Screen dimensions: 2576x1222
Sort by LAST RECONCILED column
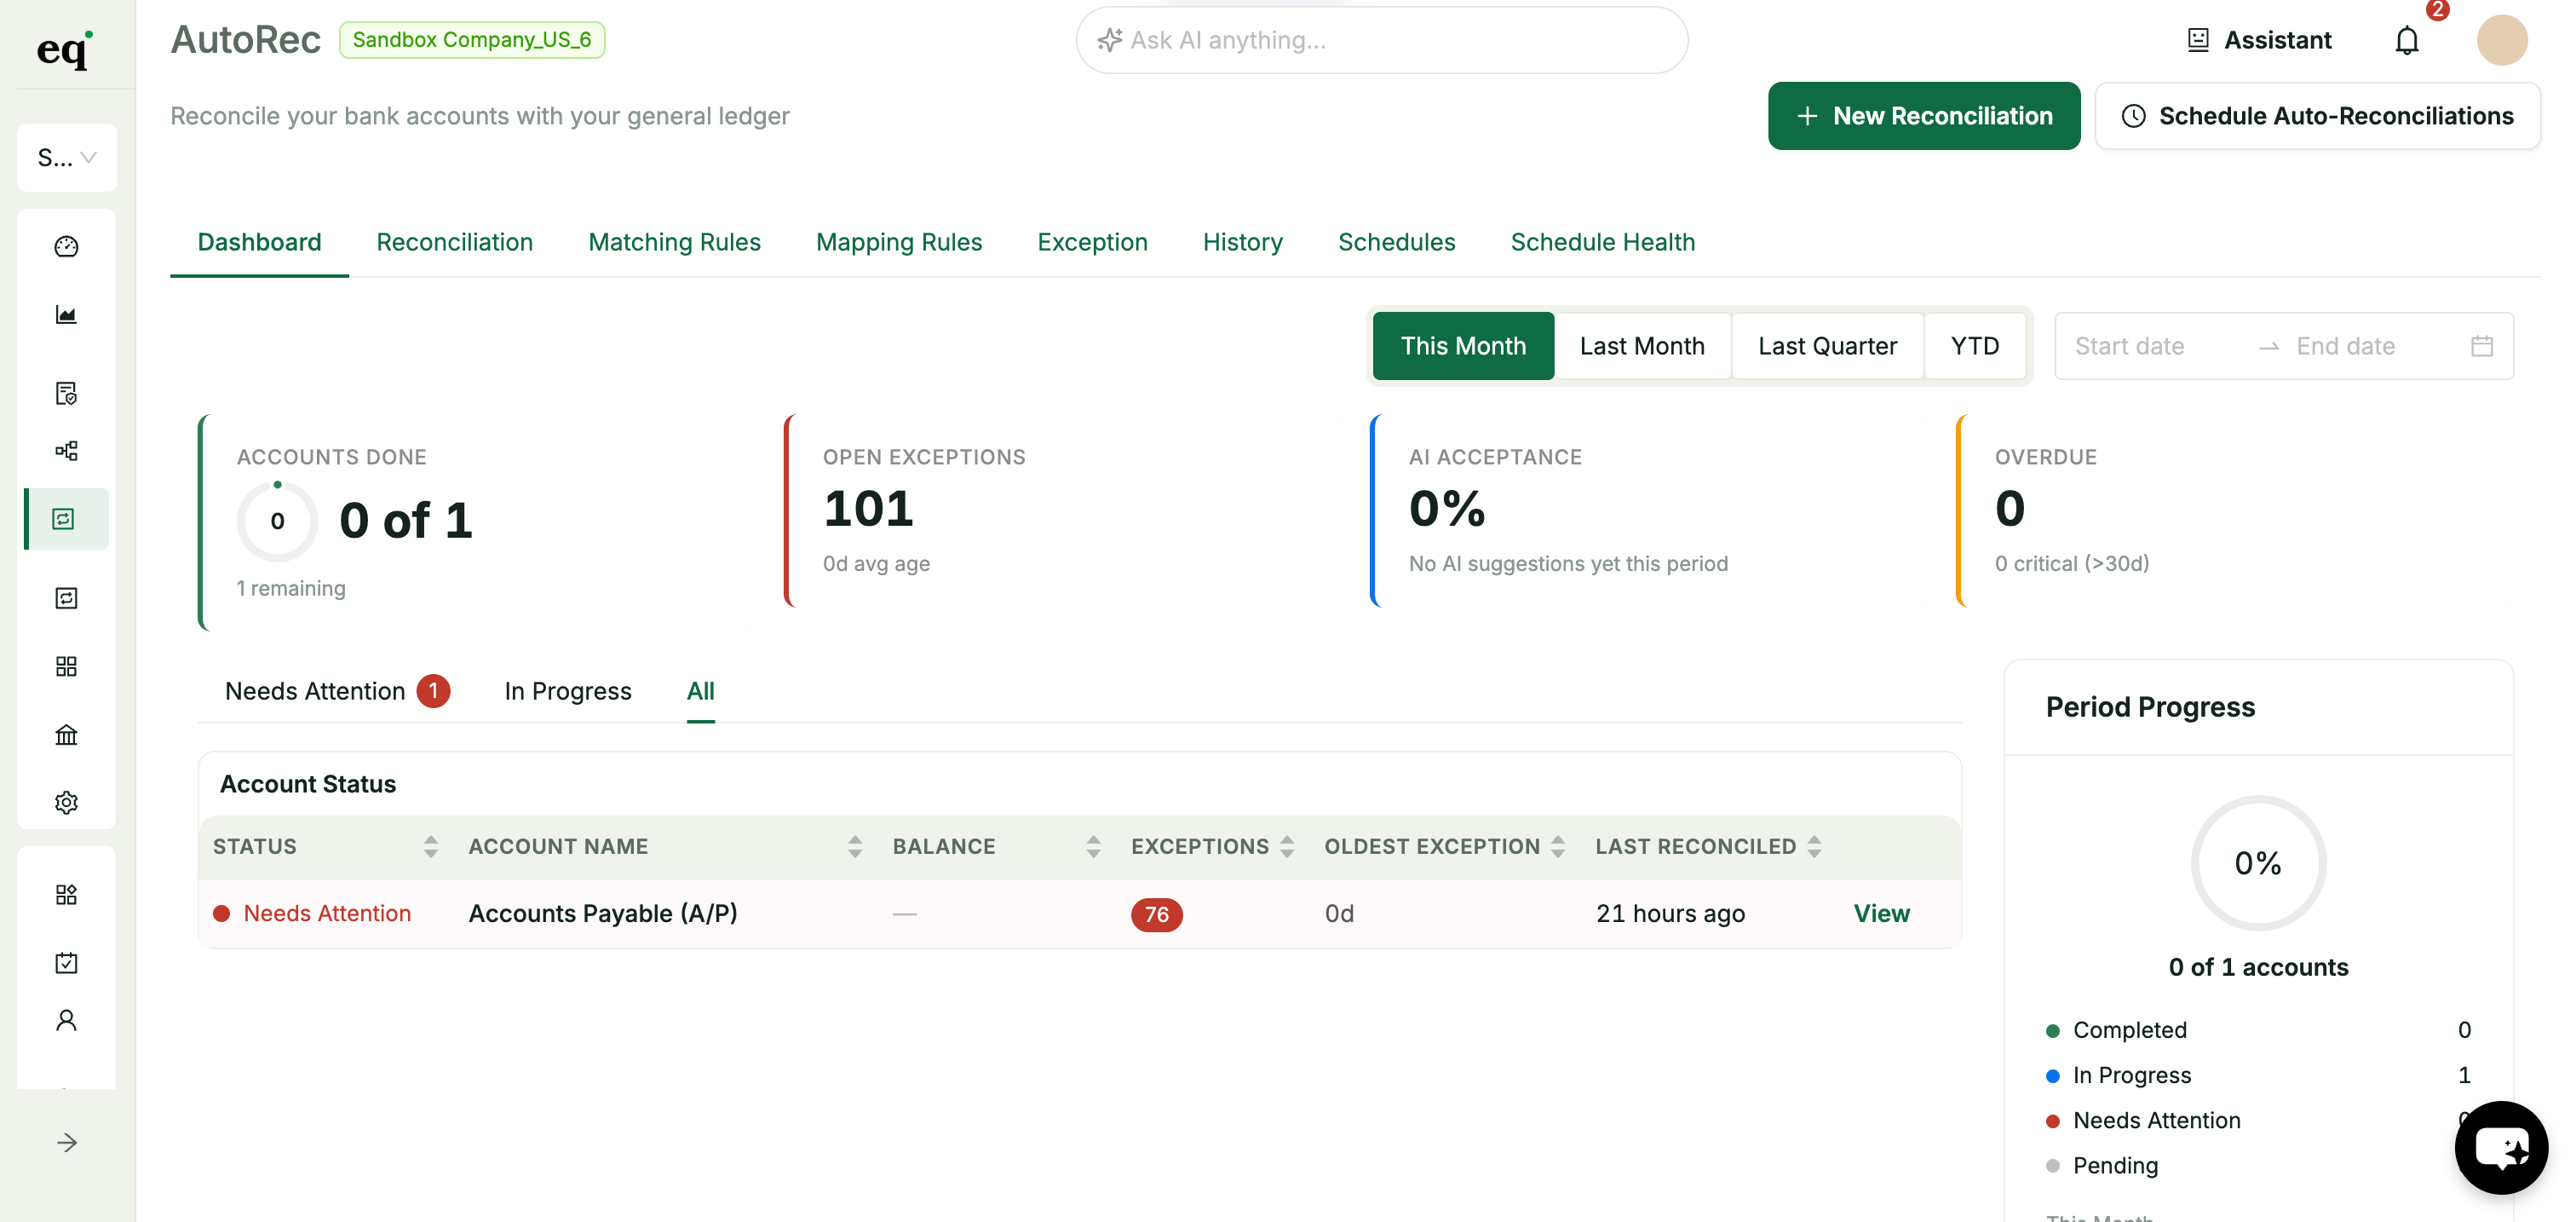point(1814,847)
